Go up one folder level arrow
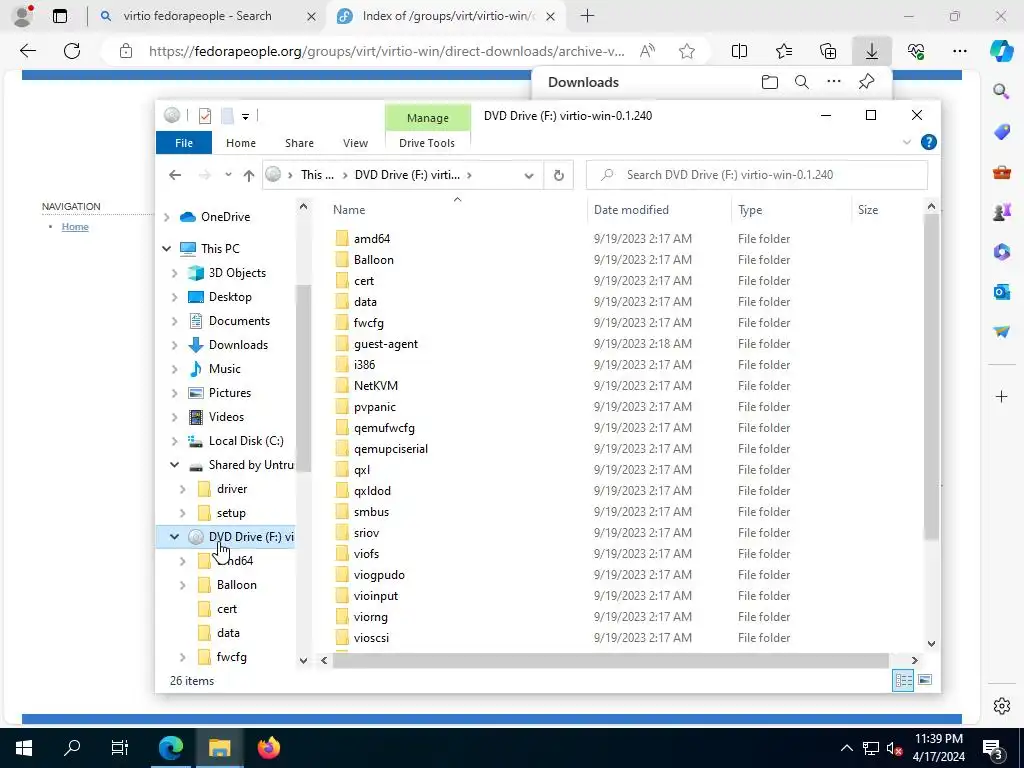 click(249, 175)
